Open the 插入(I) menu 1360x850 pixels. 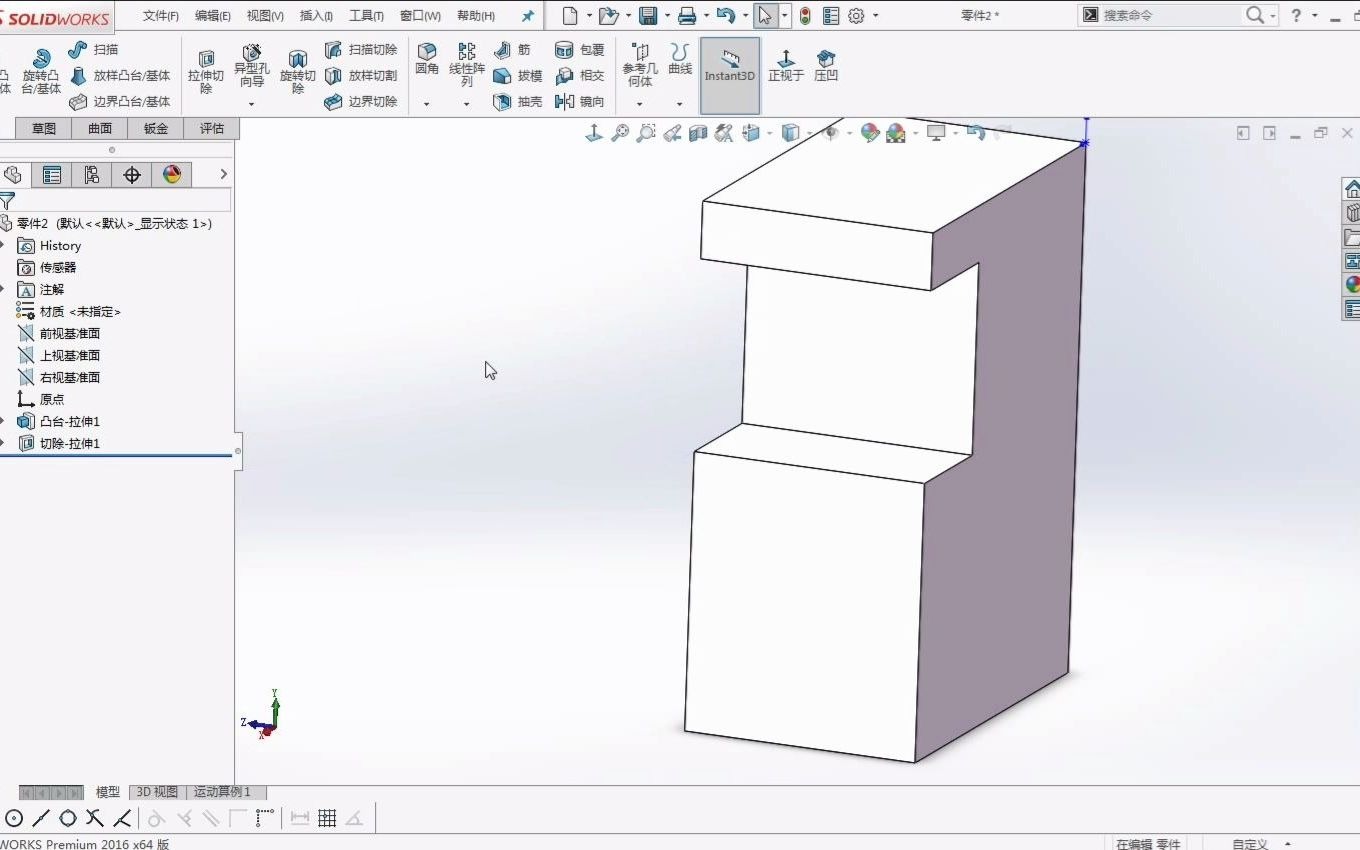pyautogui.click(x=316, y=16)
